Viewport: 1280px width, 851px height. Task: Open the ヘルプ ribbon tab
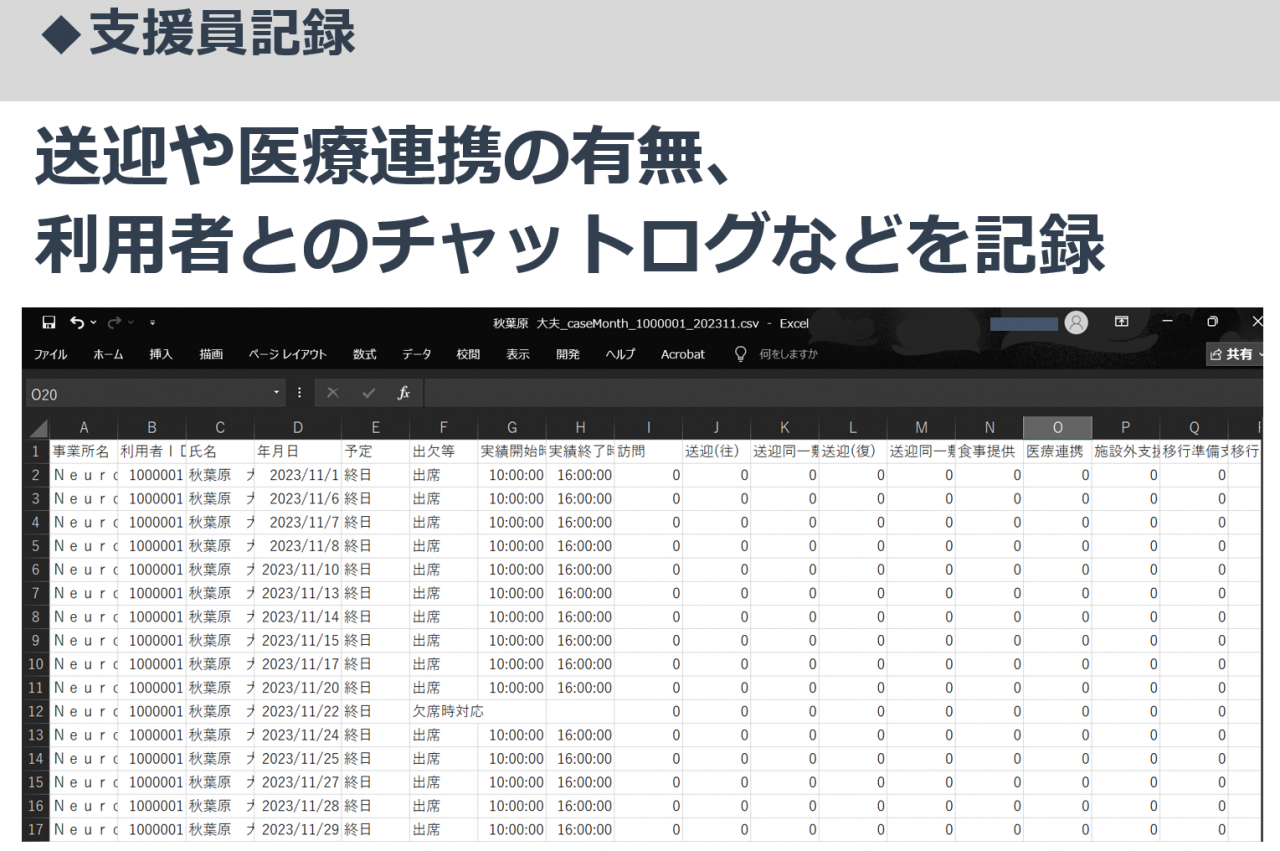620,354
